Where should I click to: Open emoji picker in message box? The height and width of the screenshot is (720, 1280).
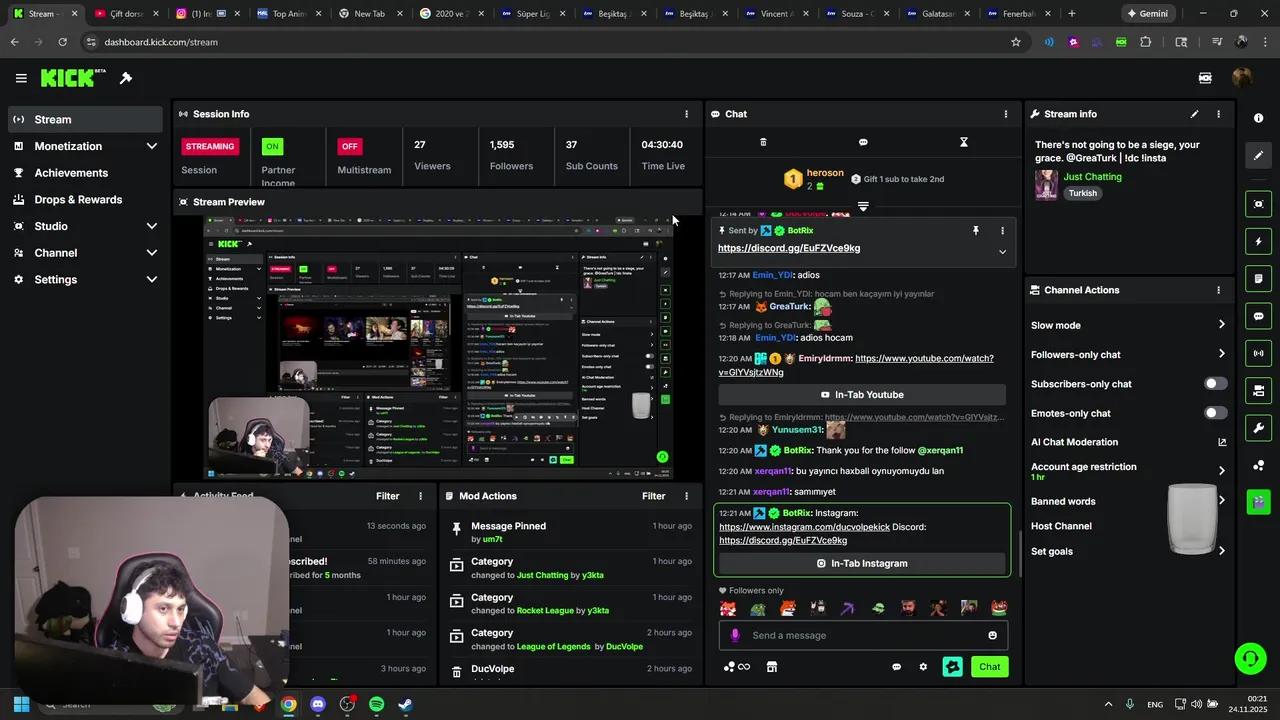[x=992, y=635]
